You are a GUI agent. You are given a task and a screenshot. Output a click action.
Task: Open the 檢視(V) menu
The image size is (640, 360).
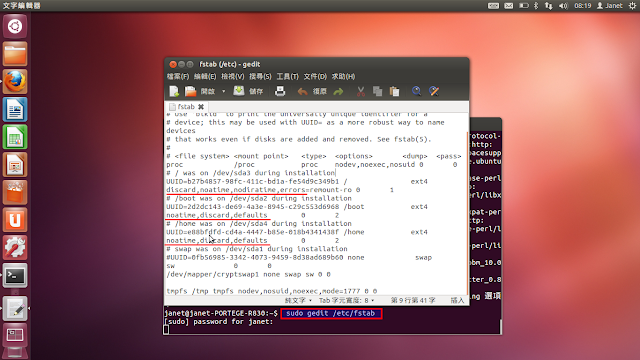pyautogui.click(x=233, y=76)
